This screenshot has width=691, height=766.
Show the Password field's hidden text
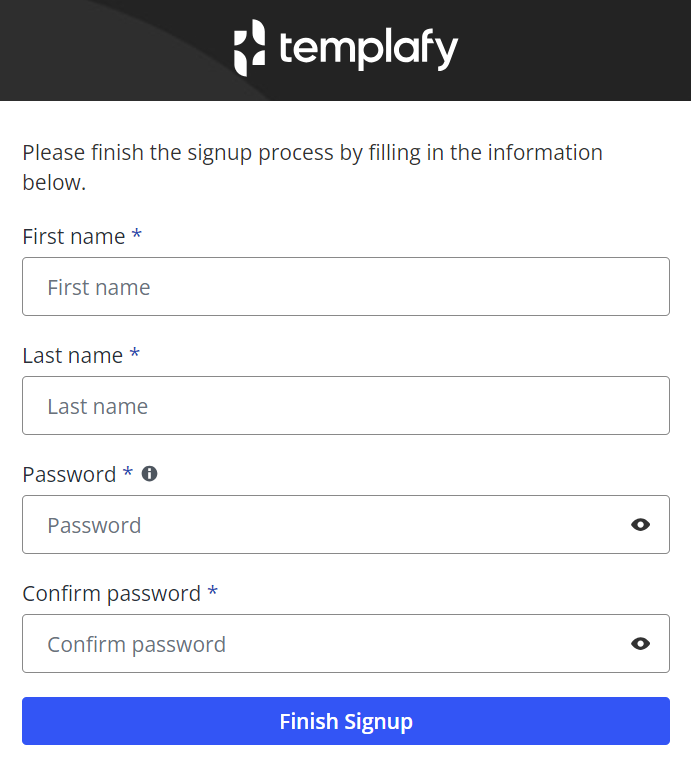[x=640, y=525]
